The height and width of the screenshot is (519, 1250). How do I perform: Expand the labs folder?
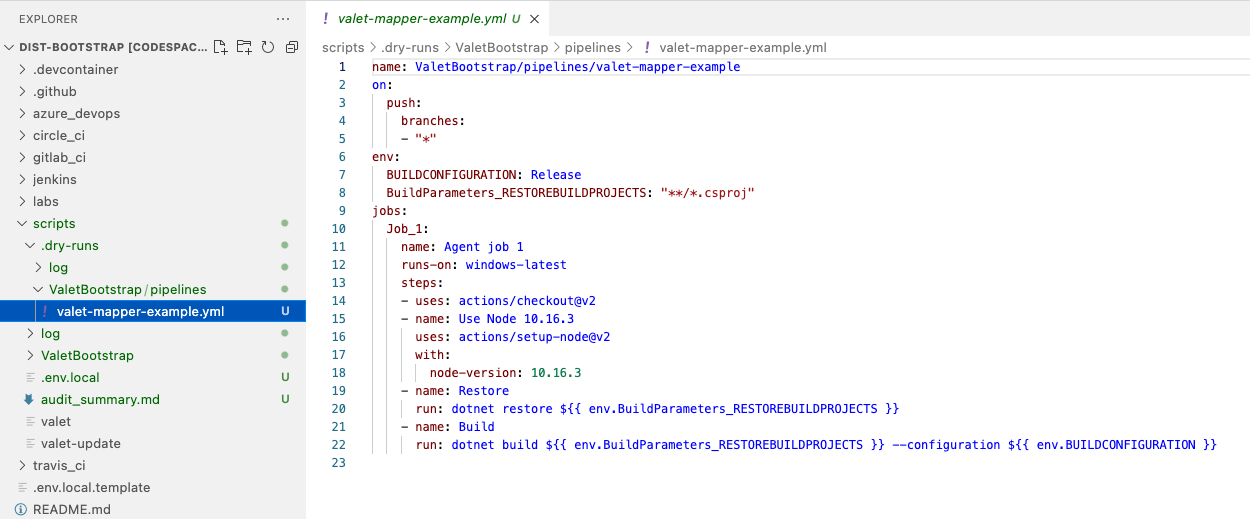(45, 201)
